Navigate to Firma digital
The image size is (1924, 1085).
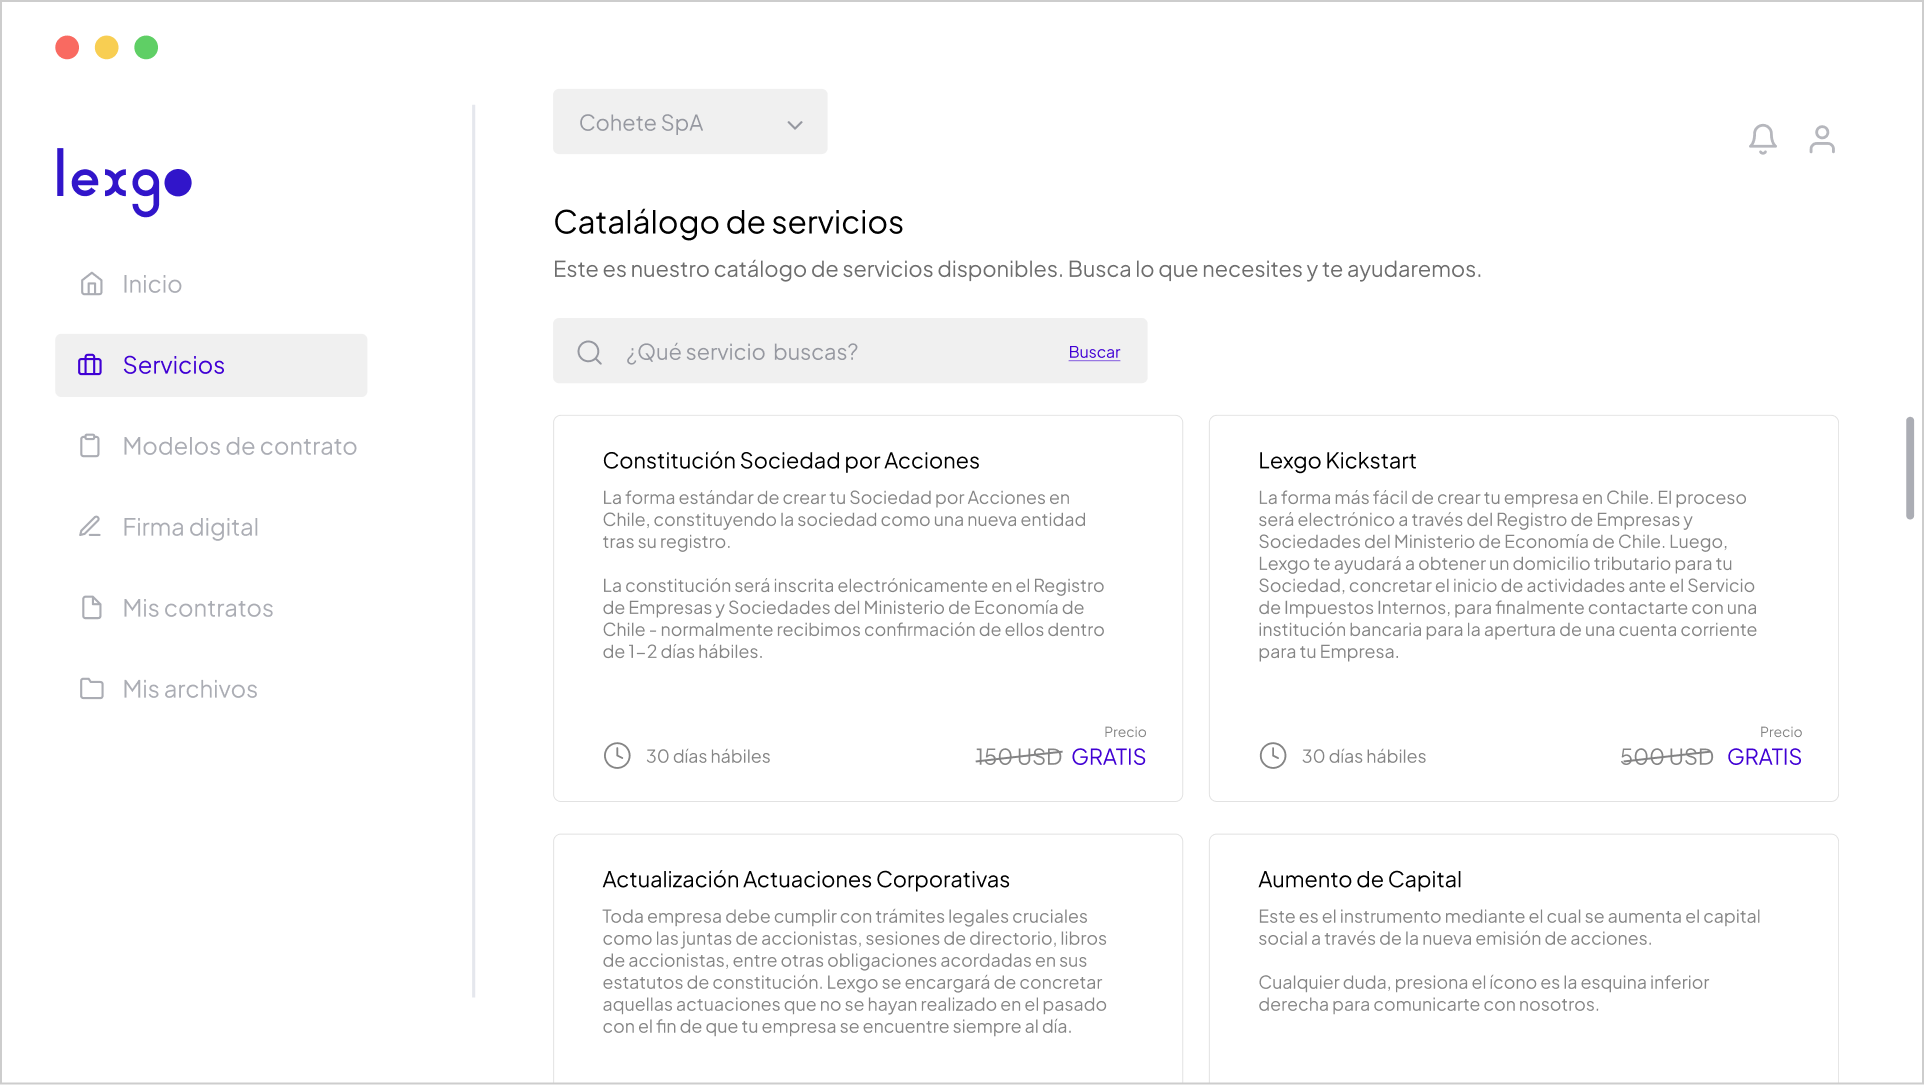point(190,527)
